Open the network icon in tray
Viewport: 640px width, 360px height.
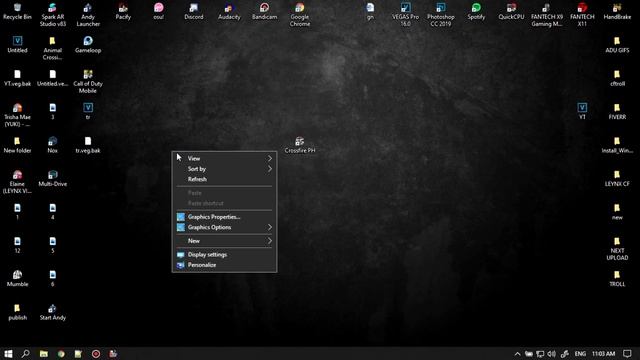(540, 354)
